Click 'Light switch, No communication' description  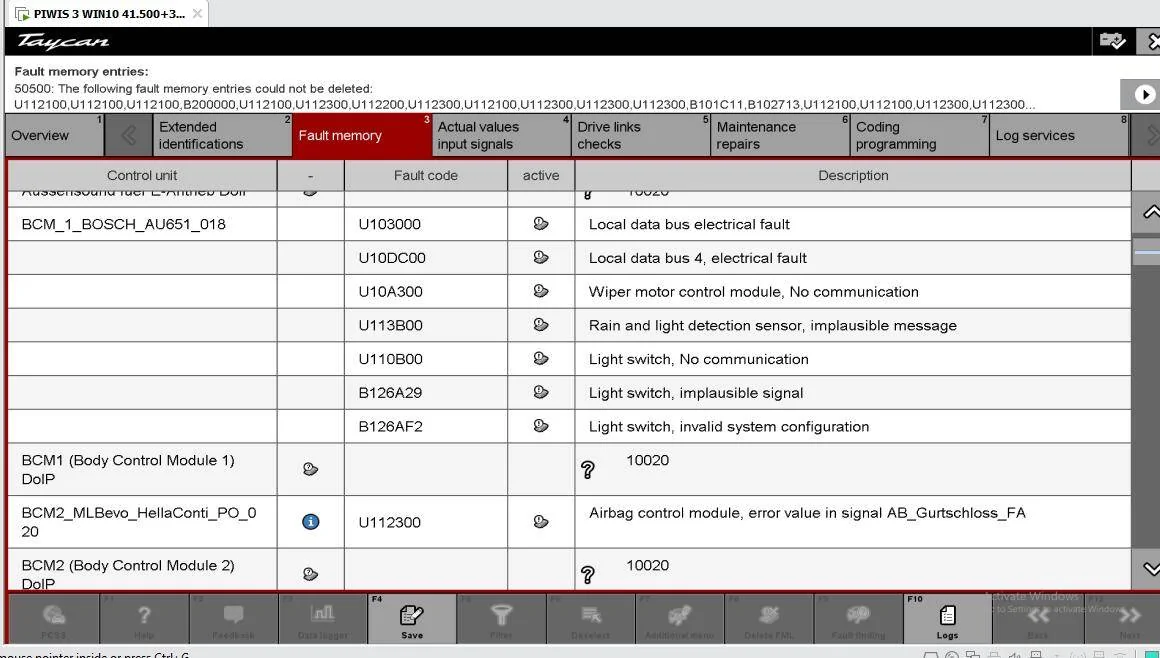coord(698,359)
